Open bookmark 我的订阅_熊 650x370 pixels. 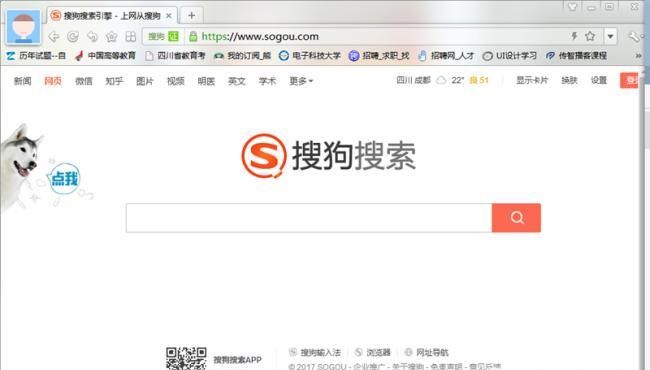click(243, 56)
